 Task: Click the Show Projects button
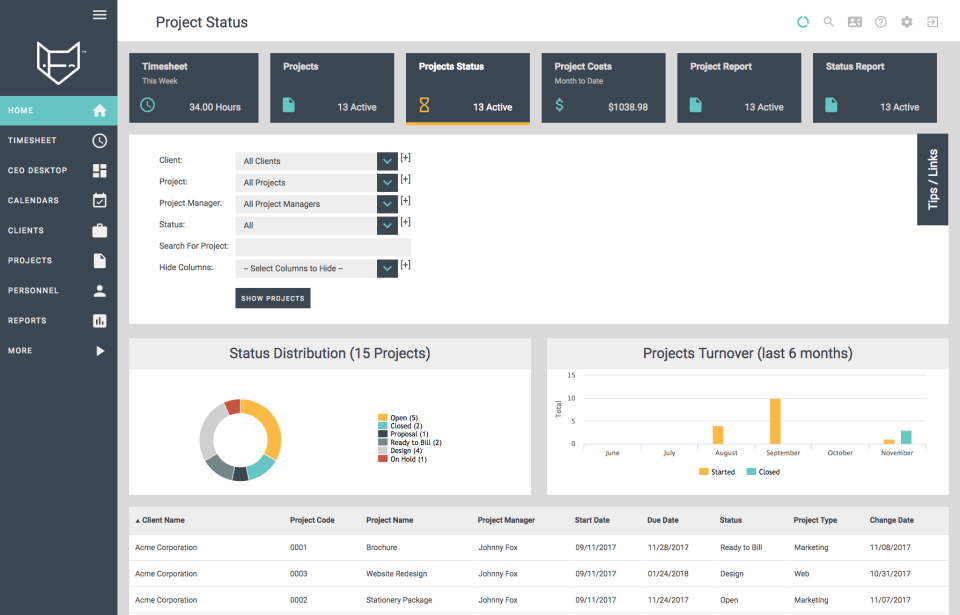272,297
